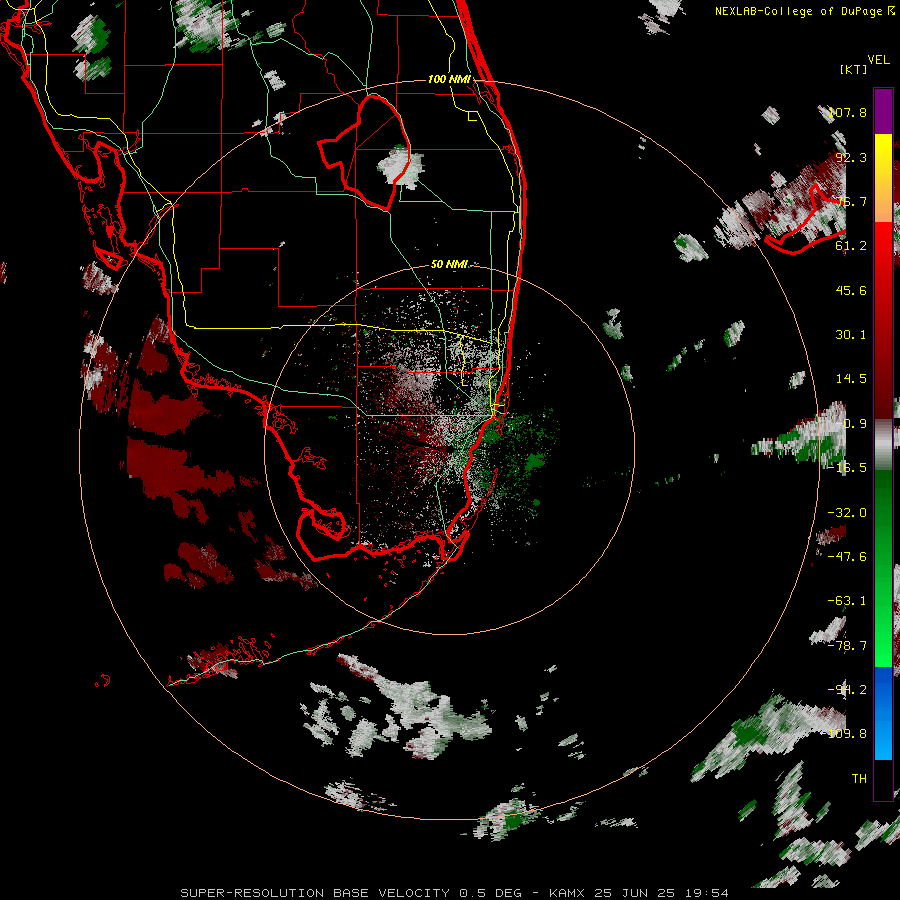The width and height of the screenshot is (900, 900).
Task: Pick the purple segment of the velocity colorbar
Action: click(x=883, y=111)
